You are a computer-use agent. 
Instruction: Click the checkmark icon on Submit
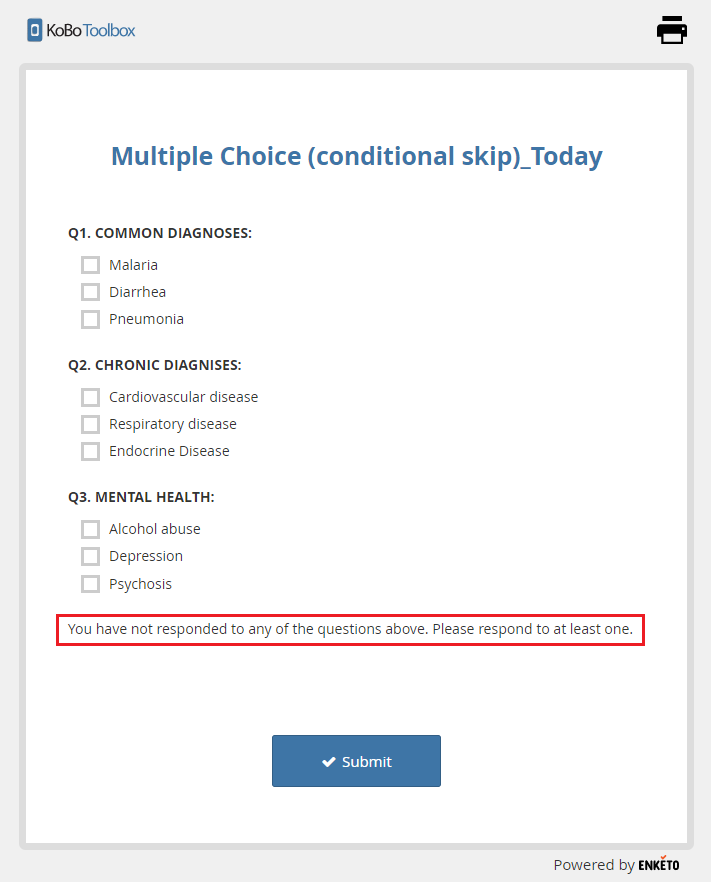point(328,762)
